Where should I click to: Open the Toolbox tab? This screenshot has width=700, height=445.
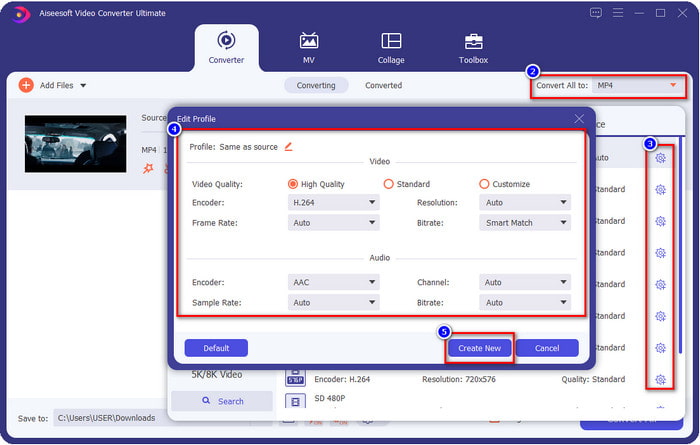pos(473,48)
